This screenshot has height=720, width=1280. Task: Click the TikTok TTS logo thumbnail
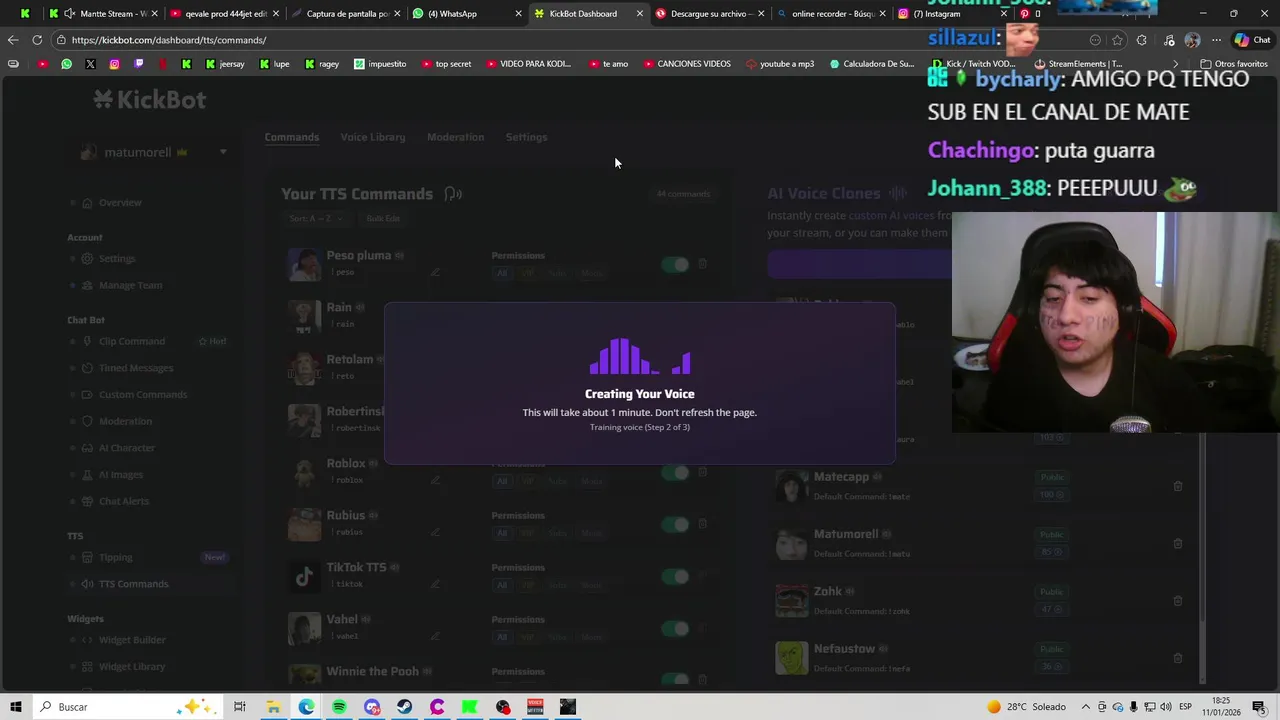[304, 576]
